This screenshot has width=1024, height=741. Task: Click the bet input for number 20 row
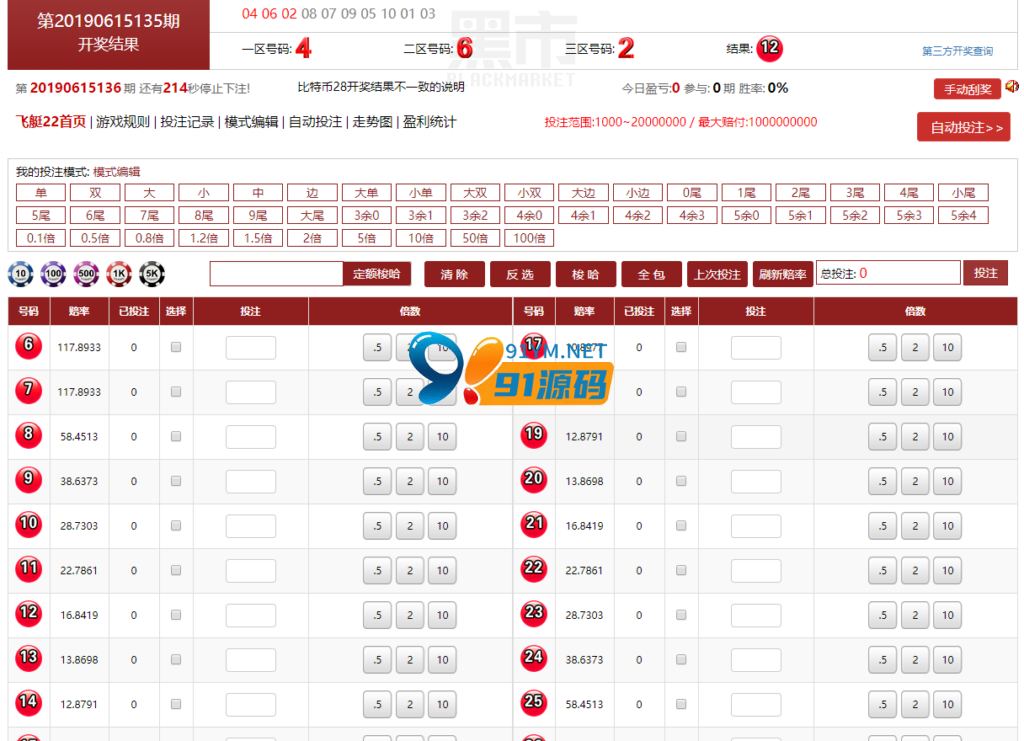point(756,482)
